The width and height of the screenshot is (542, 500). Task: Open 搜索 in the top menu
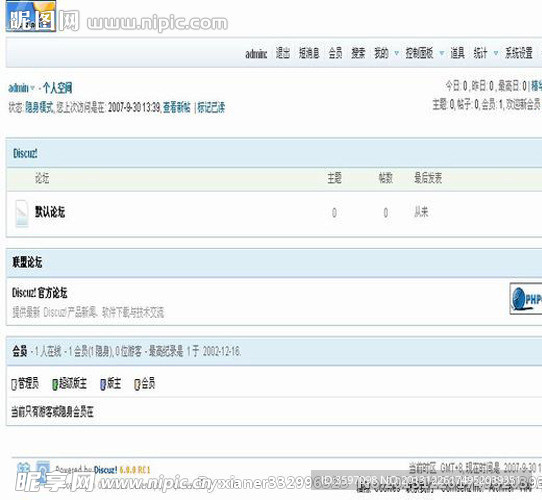pyautogui.click(x=358, y=53)
